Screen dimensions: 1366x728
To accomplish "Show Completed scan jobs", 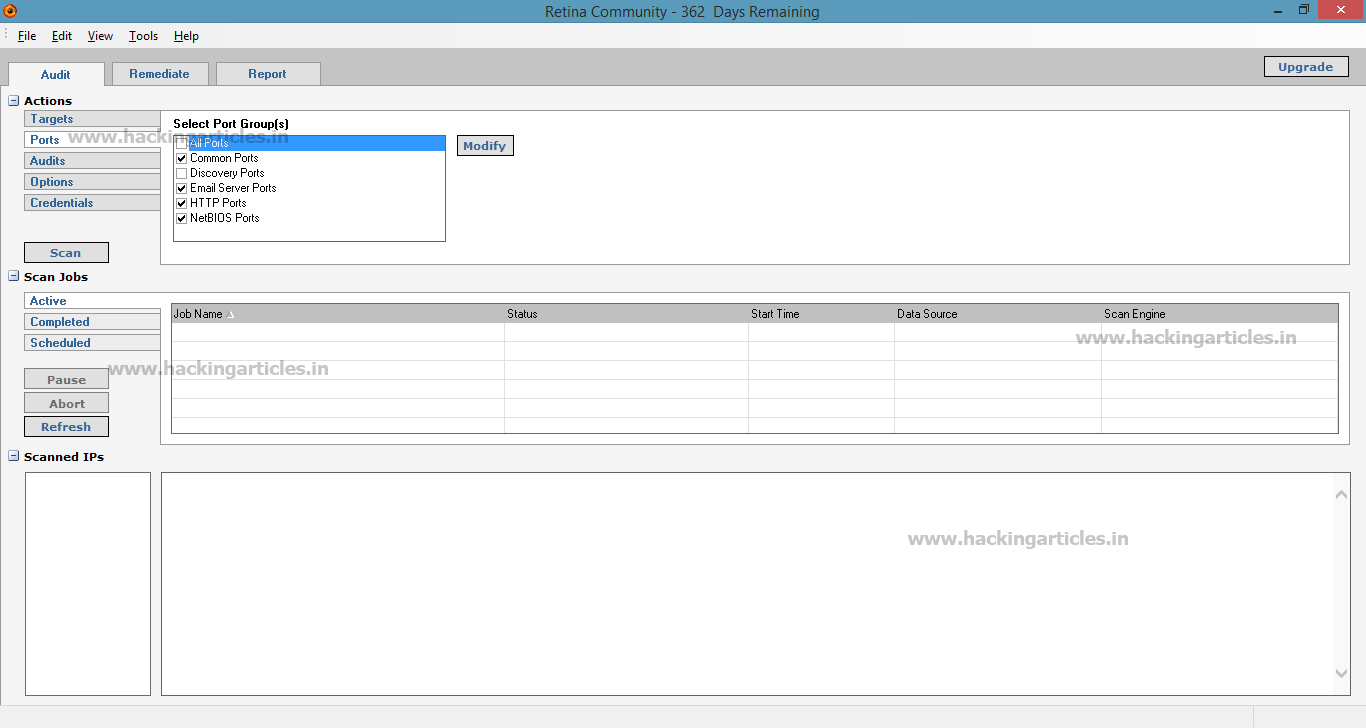I will 92,322.
